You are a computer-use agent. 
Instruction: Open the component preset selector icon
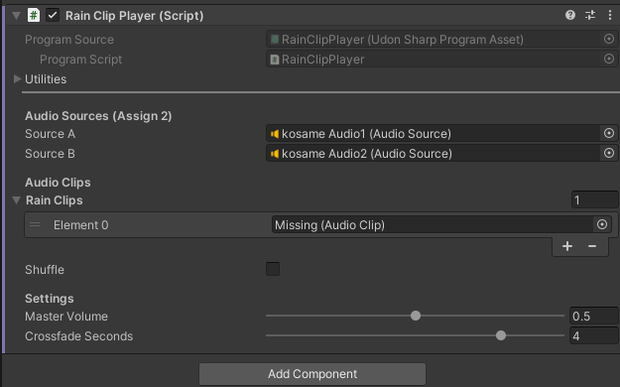click(x=590, y=15)
